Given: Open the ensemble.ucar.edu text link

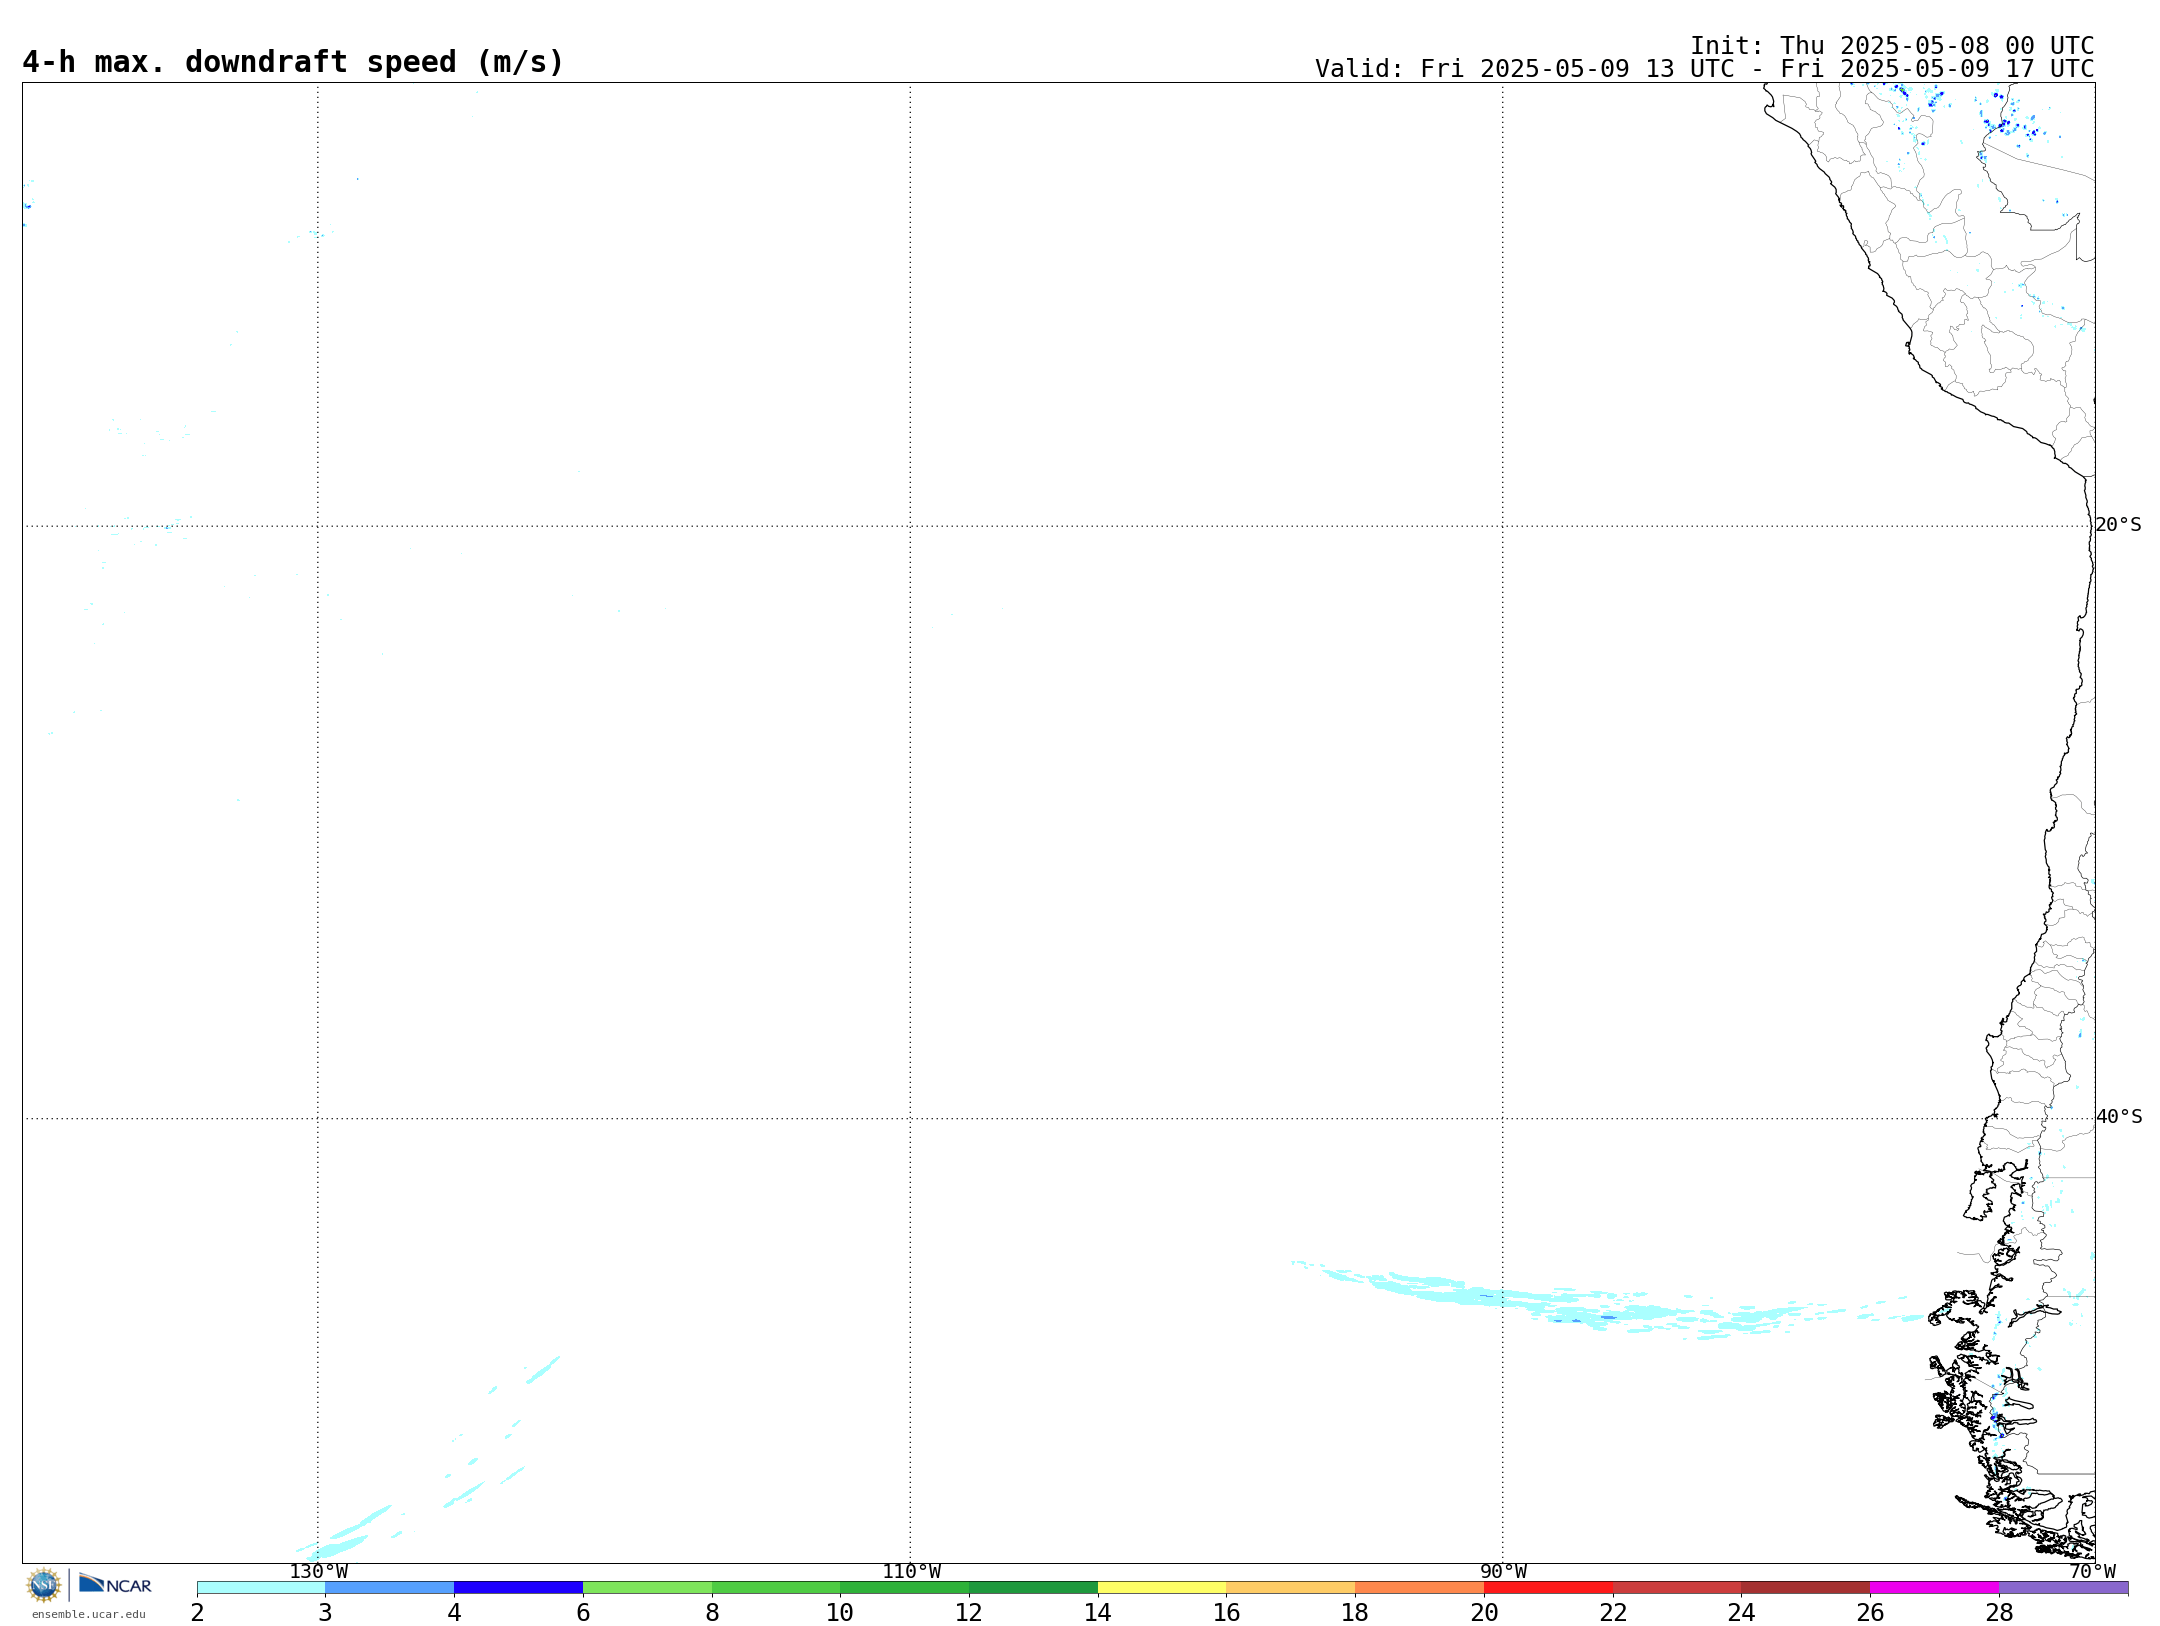Looking at the screenshot, I should [88, 1614].
